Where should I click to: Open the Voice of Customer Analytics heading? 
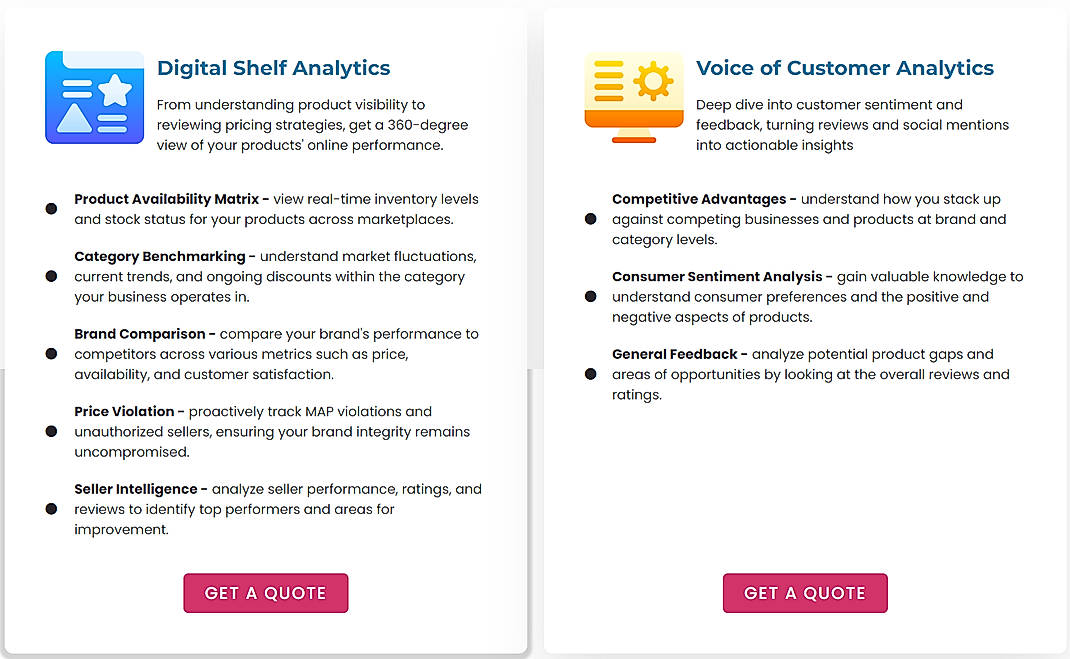(845, 68)
